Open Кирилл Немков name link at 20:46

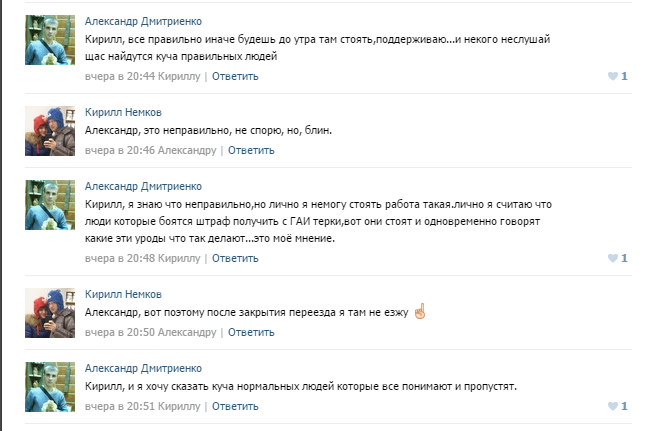coord(123,112)
